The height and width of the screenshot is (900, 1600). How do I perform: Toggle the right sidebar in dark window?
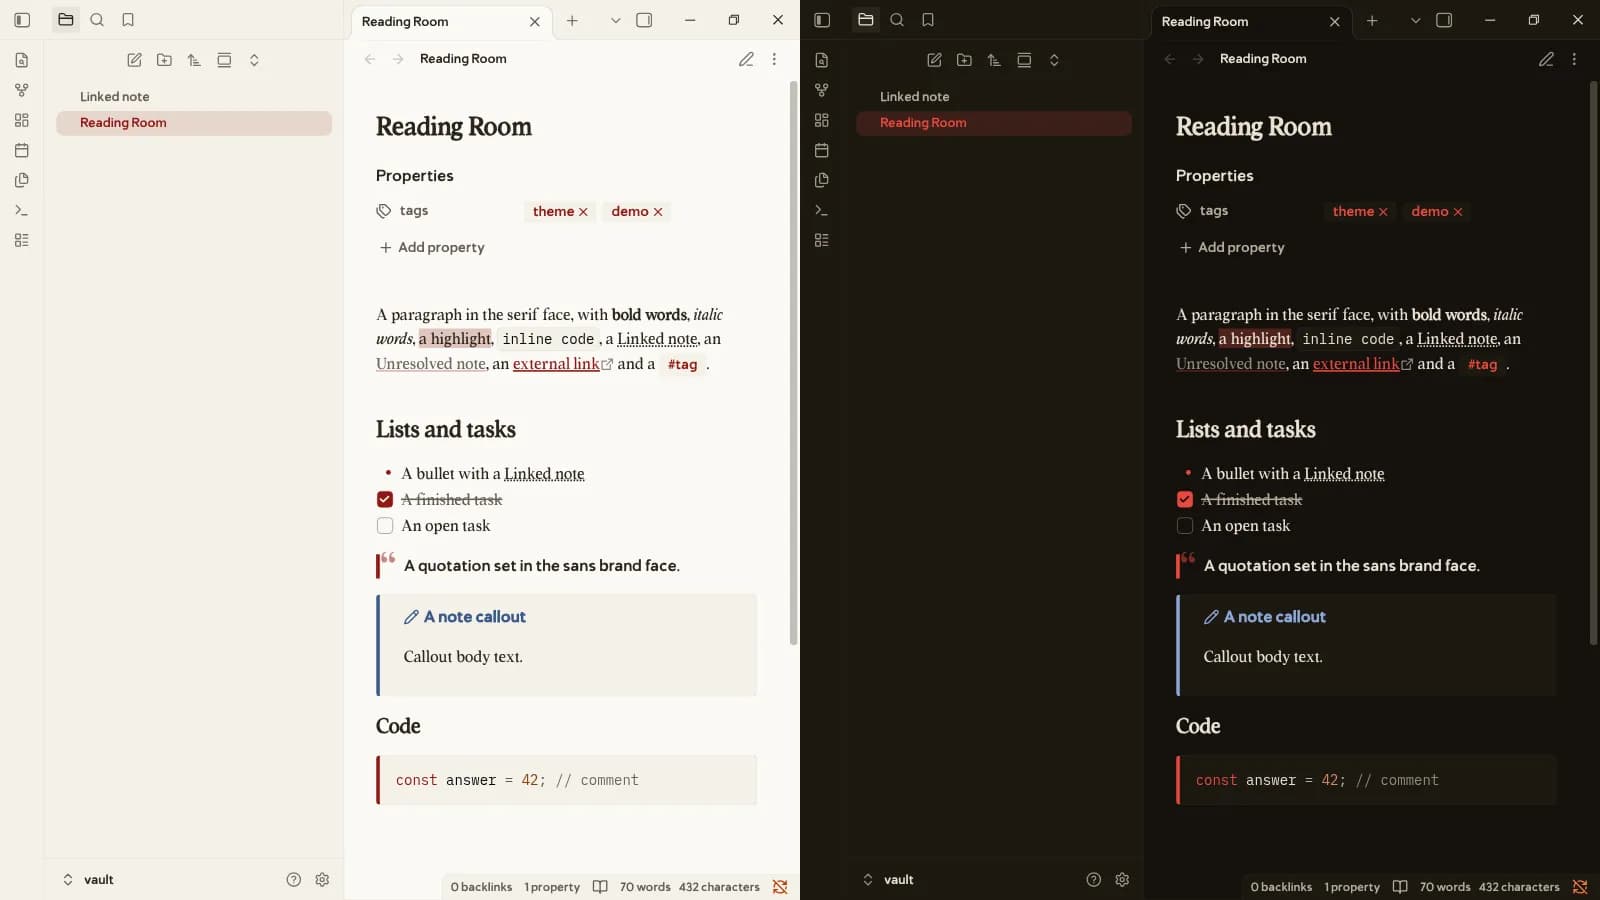tap(1444, 20)
